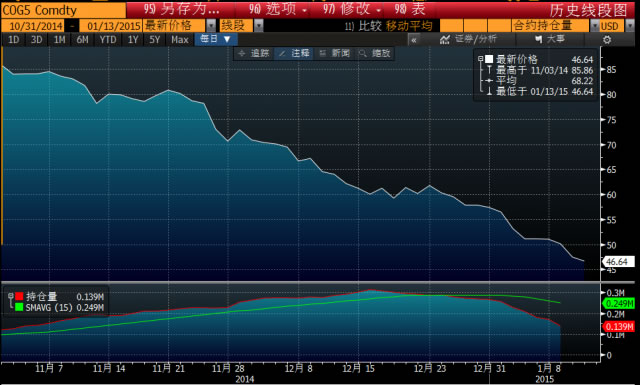
Task: Click the red 0.139M axis value label
Action: point(618,327)
